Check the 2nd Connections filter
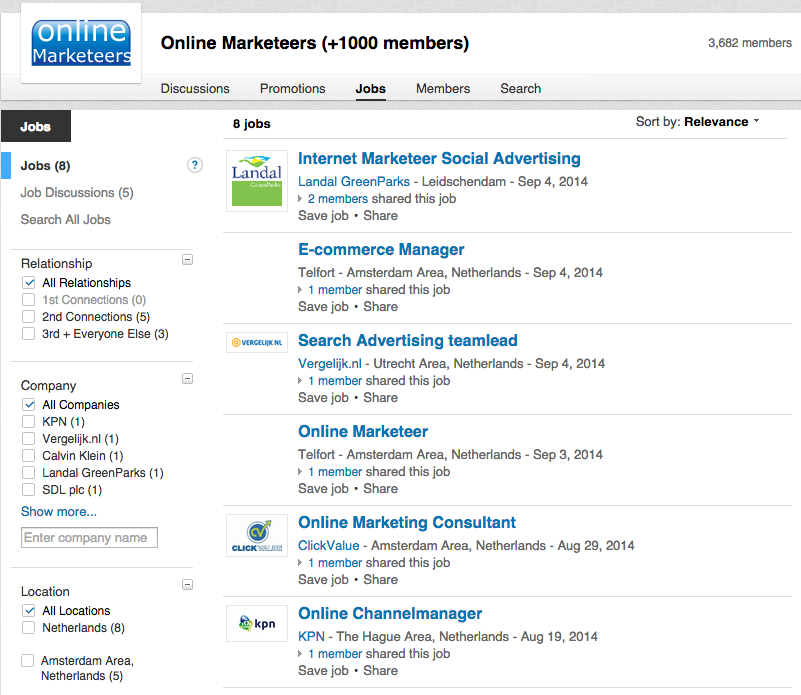The width and height of the screenshot is (801, 695). (29, 317)
